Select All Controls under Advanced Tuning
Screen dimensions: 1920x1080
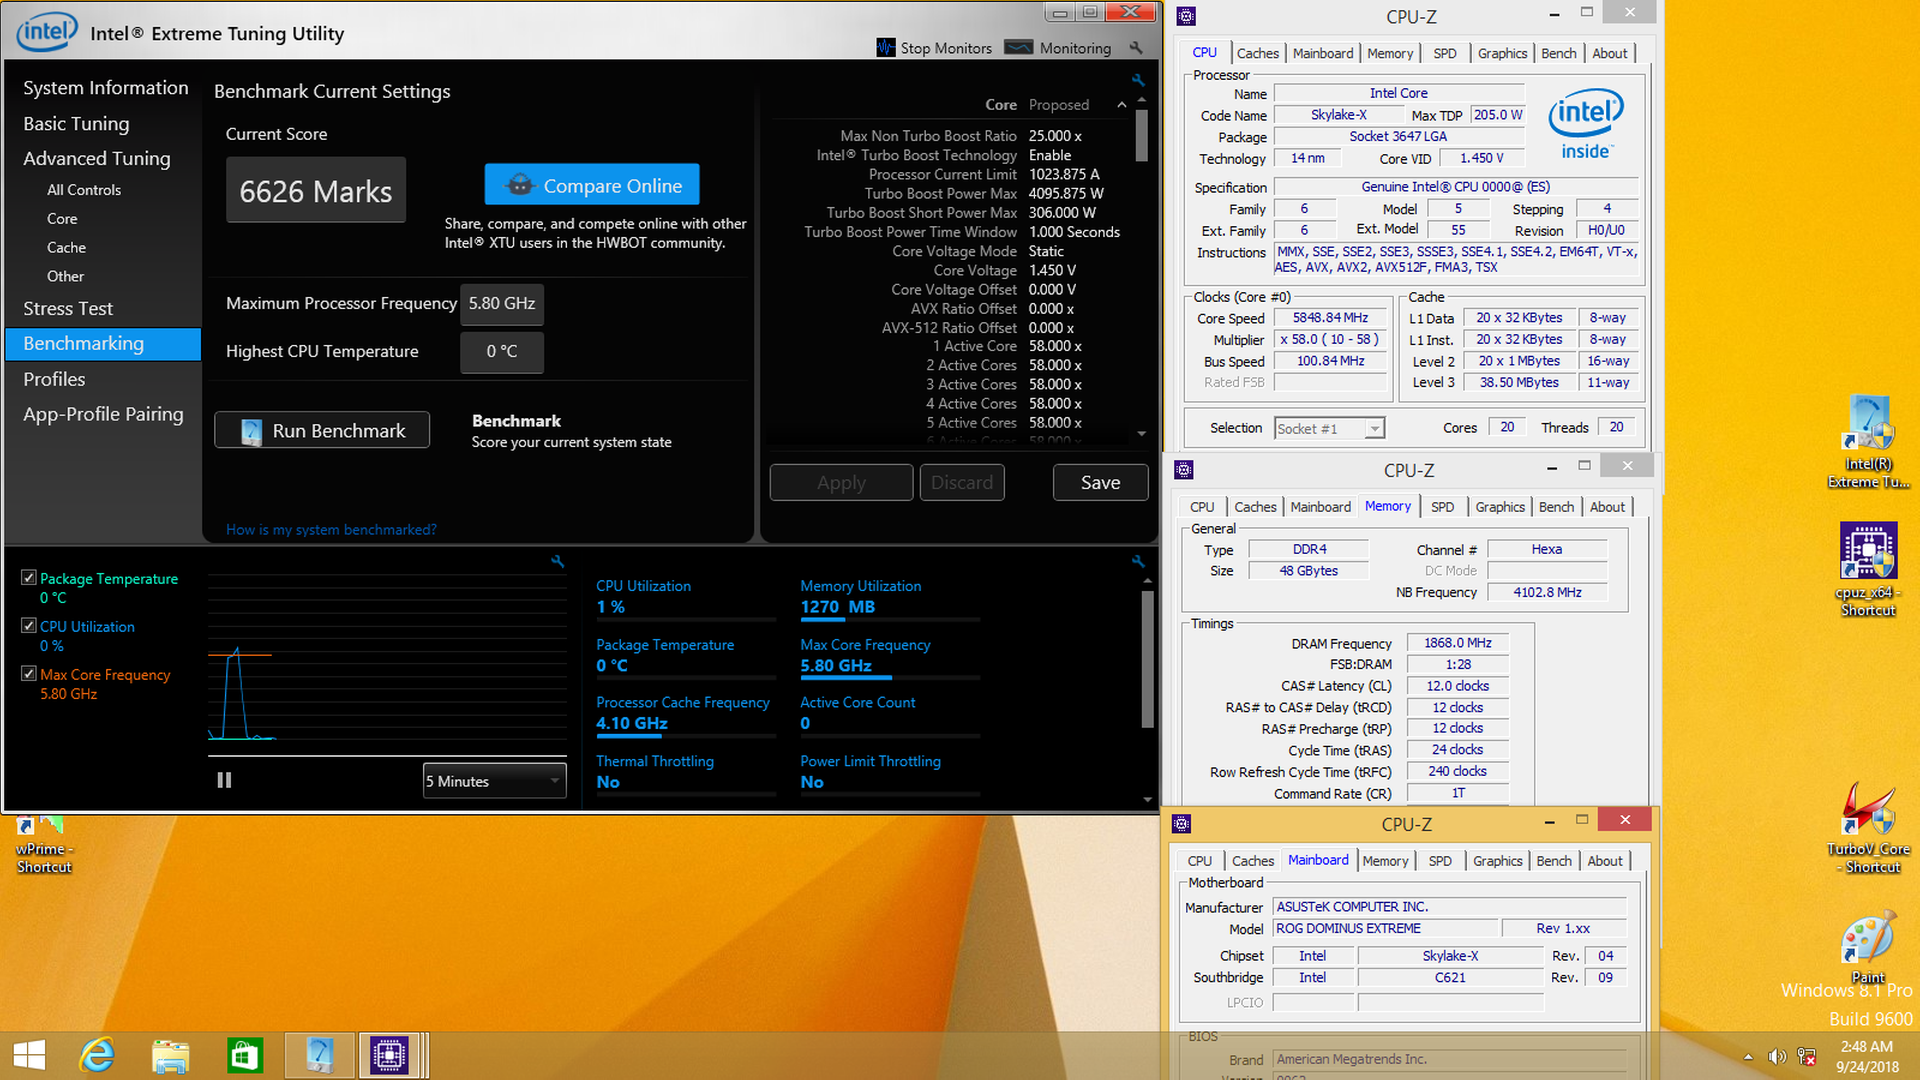pyautogui.click(x=84, y=190)
